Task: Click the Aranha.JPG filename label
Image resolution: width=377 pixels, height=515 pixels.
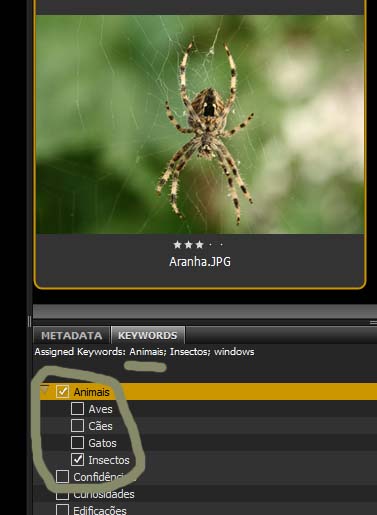Action: [x=200, y=262]
